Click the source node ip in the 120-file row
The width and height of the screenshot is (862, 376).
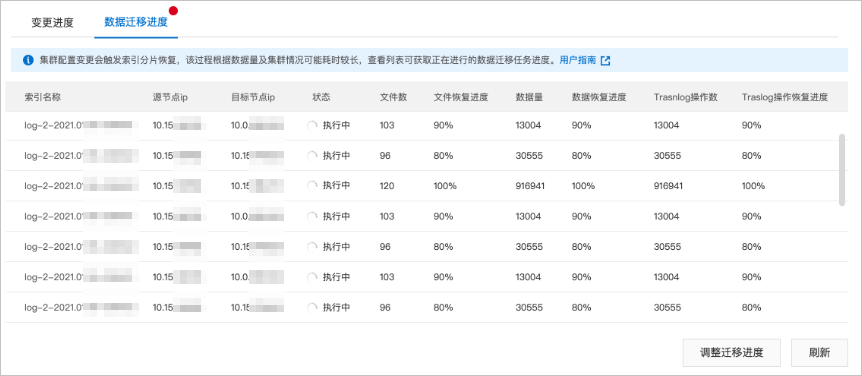(x=177, y=186)
